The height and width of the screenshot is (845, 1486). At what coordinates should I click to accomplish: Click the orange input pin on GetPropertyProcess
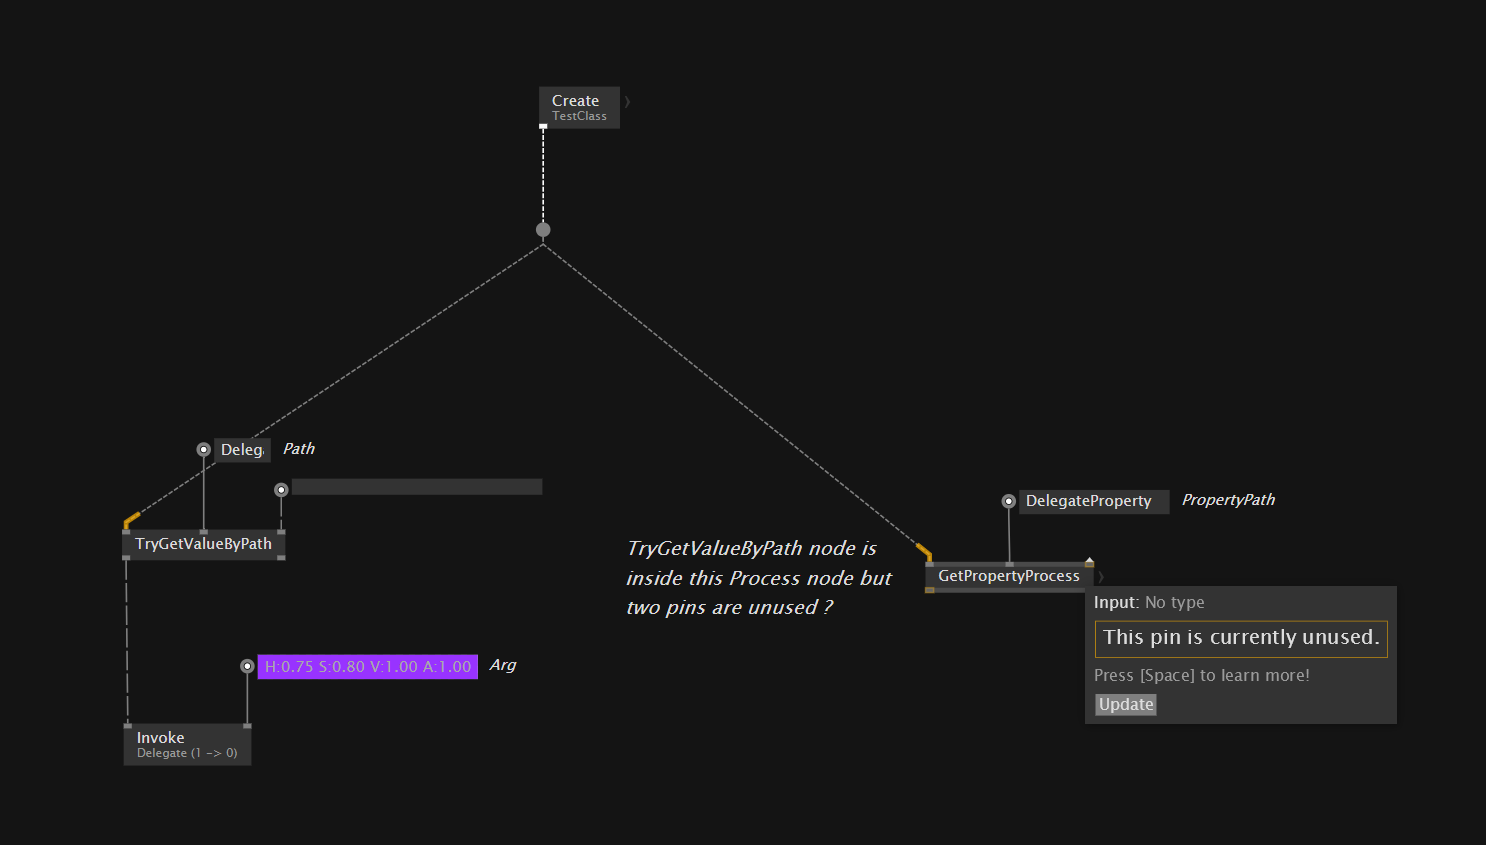924,551
